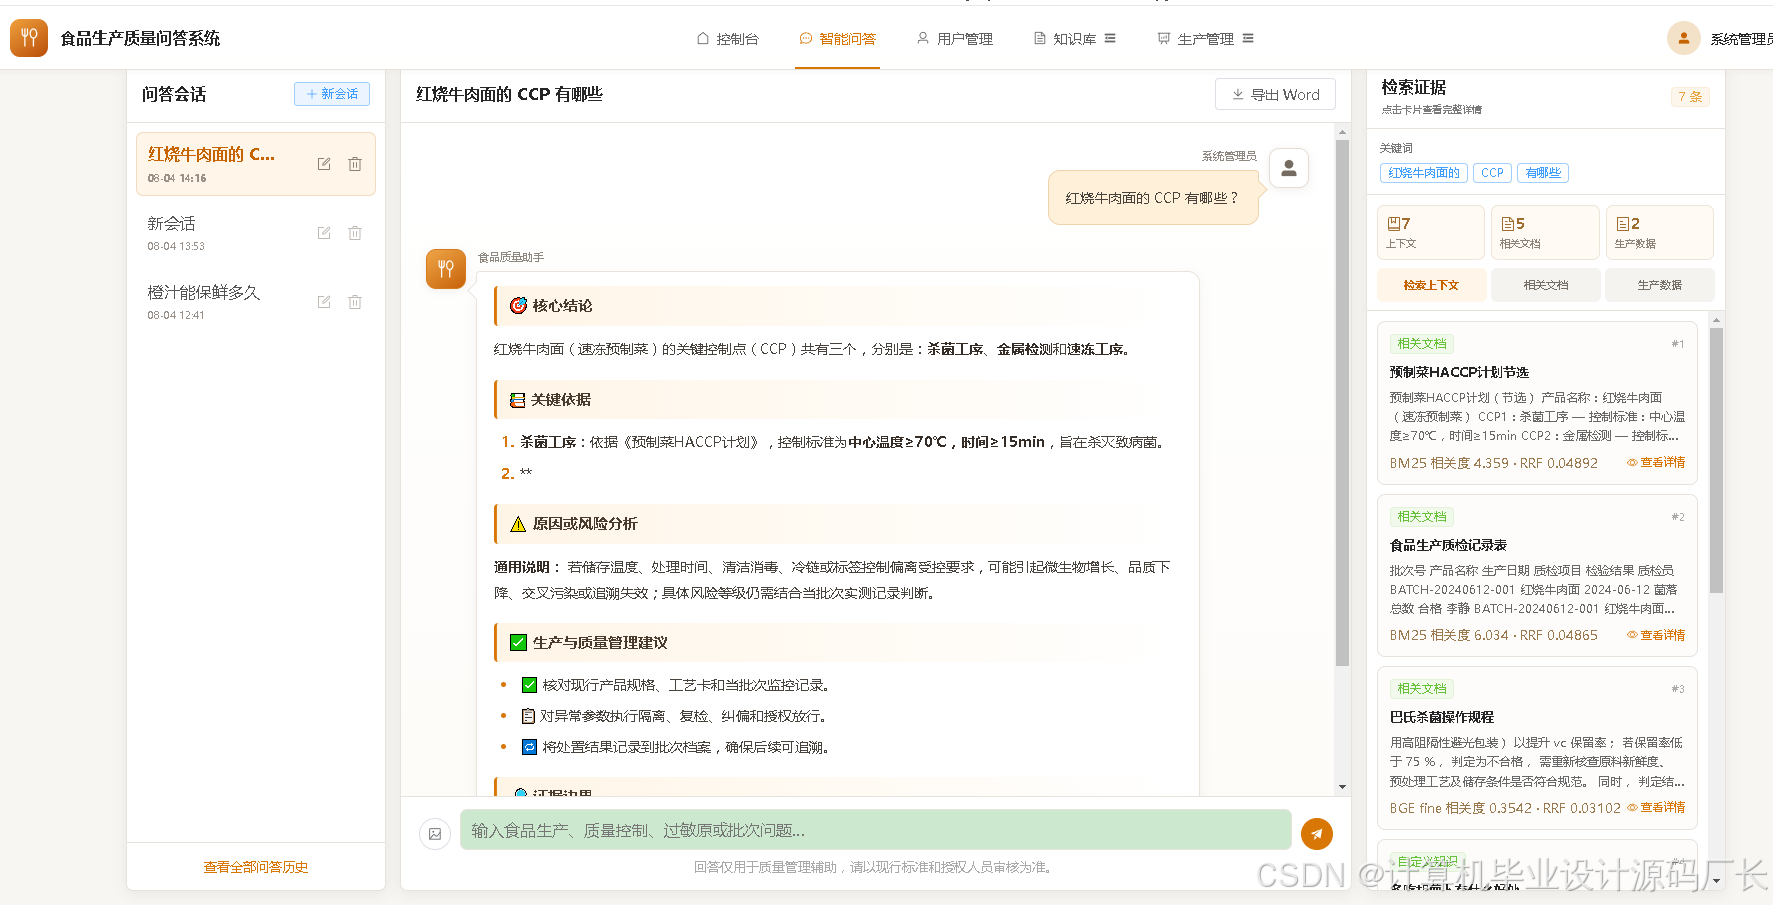
Task: Click the 红烧牛肉面的 CCP 有哪些？ question bubble
Action: 1153,198
